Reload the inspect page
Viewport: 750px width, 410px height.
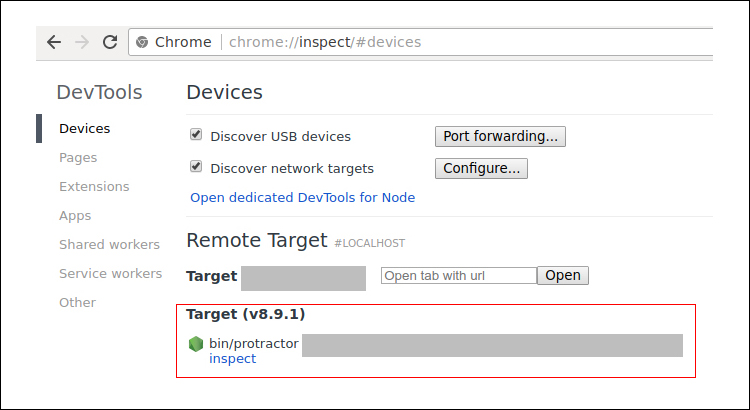click(x=110, y=42)
